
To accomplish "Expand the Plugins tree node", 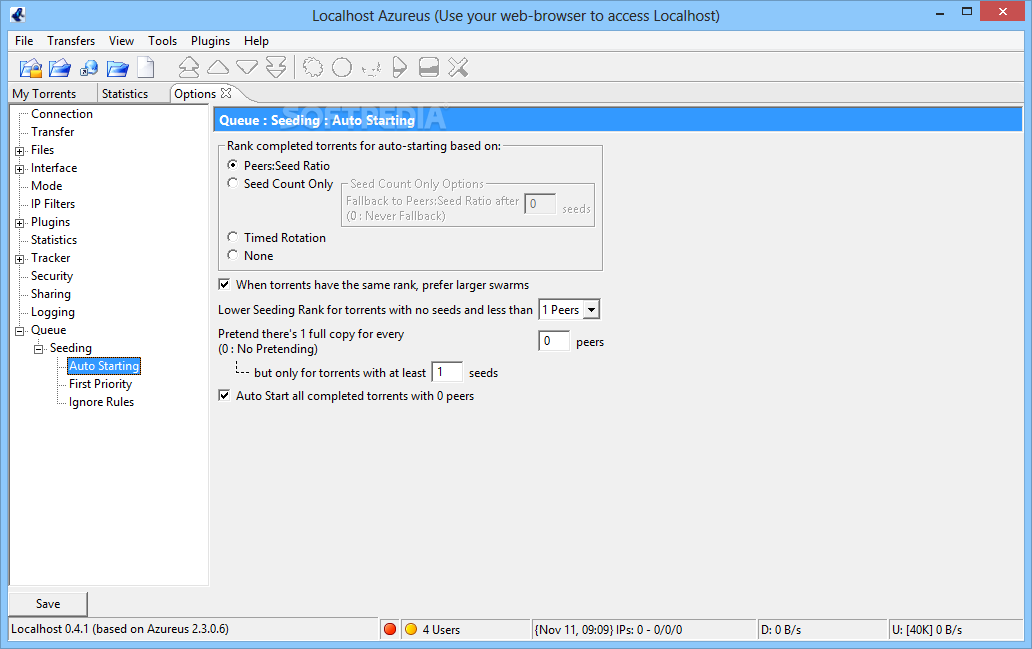I will pyautogui.click(x=20, y=223).
